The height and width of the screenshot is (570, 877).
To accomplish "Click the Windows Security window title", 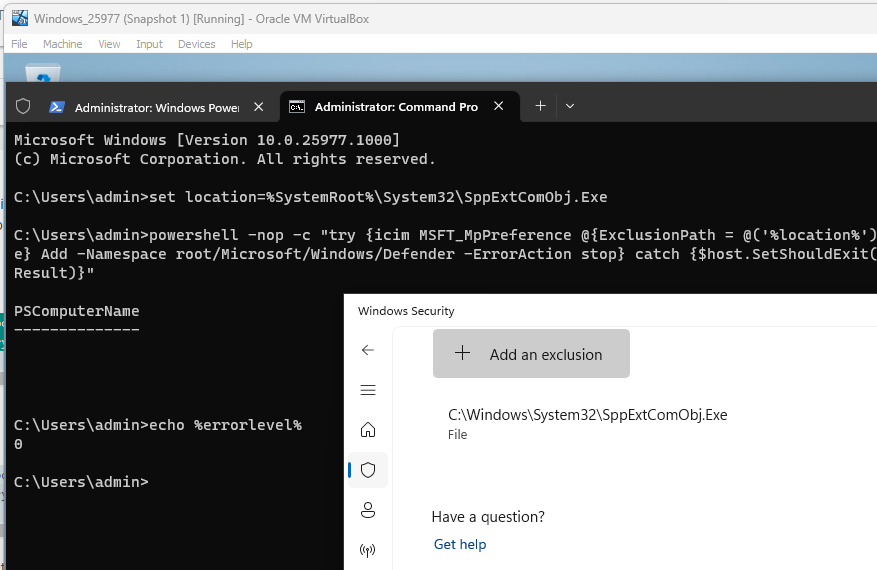I will [406, 311].
